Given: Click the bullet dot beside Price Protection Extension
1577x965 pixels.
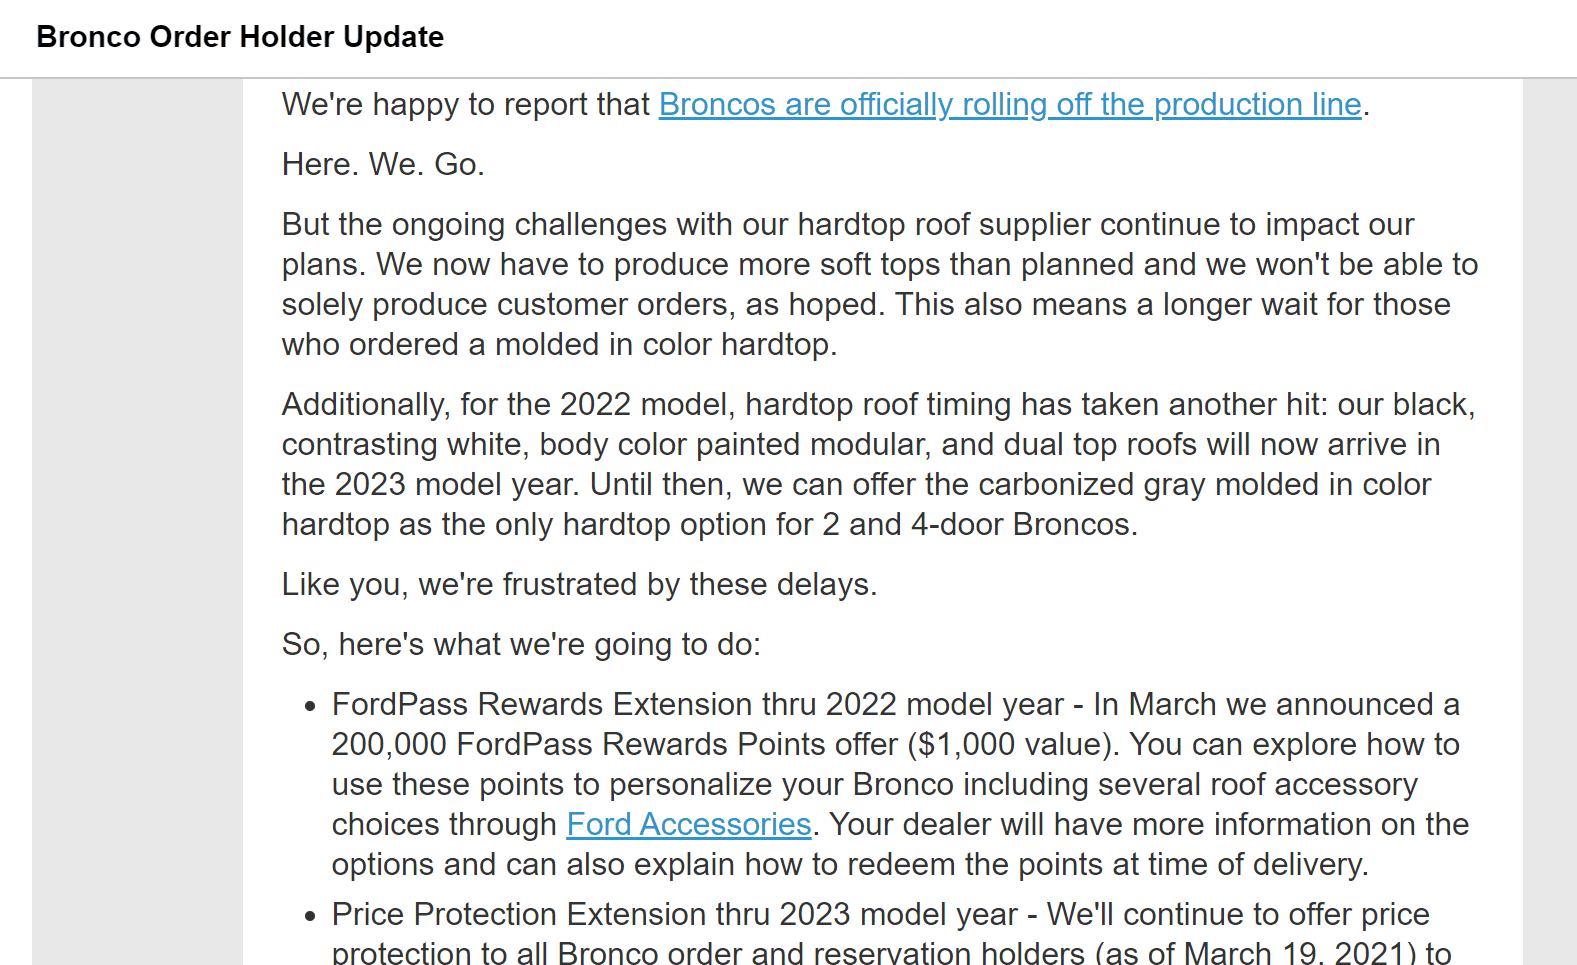Looking at the screenshot, I should coord(310,916).
